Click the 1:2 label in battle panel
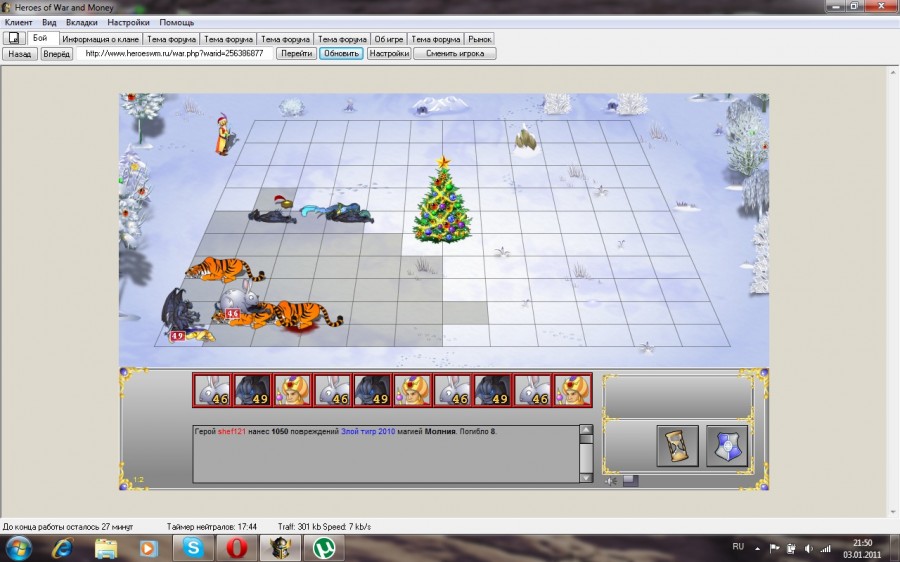900x562 pixels. (x=138, y=479)
